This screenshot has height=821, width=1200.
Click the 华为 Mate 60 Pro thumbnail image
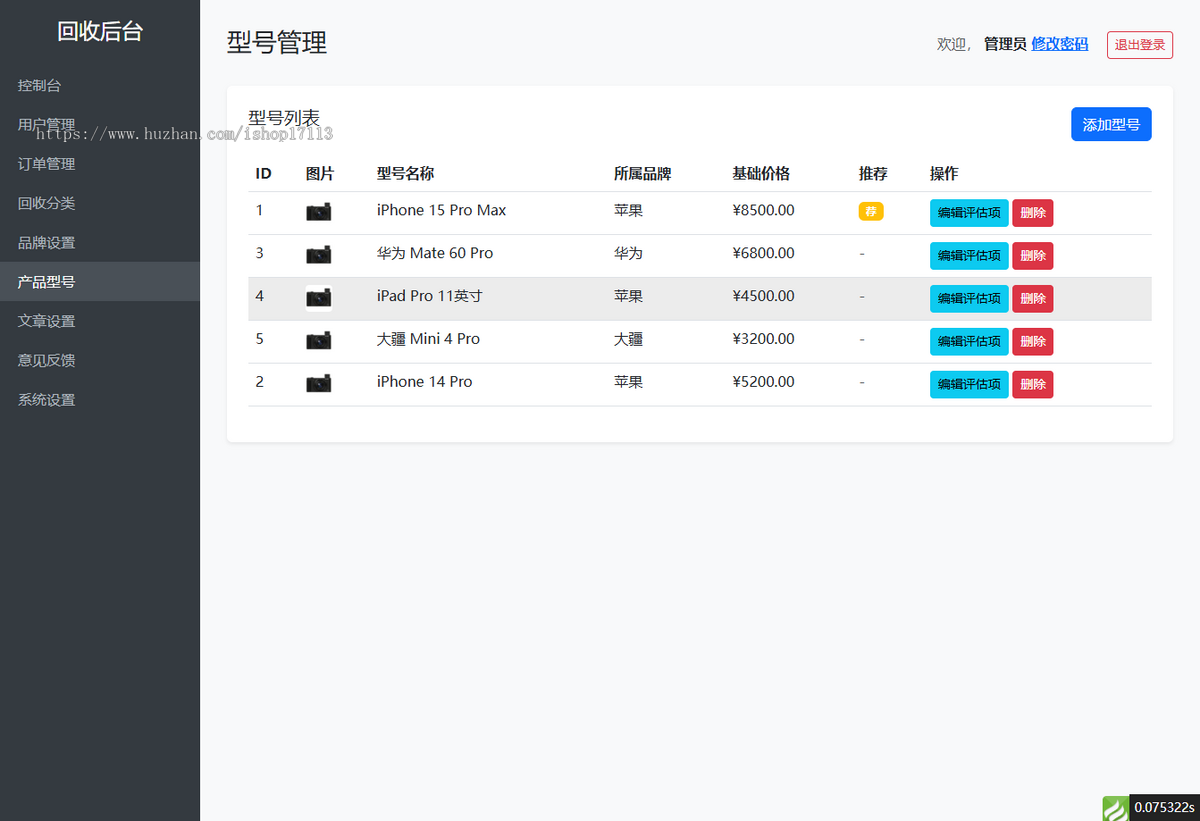tap(319, 255)
